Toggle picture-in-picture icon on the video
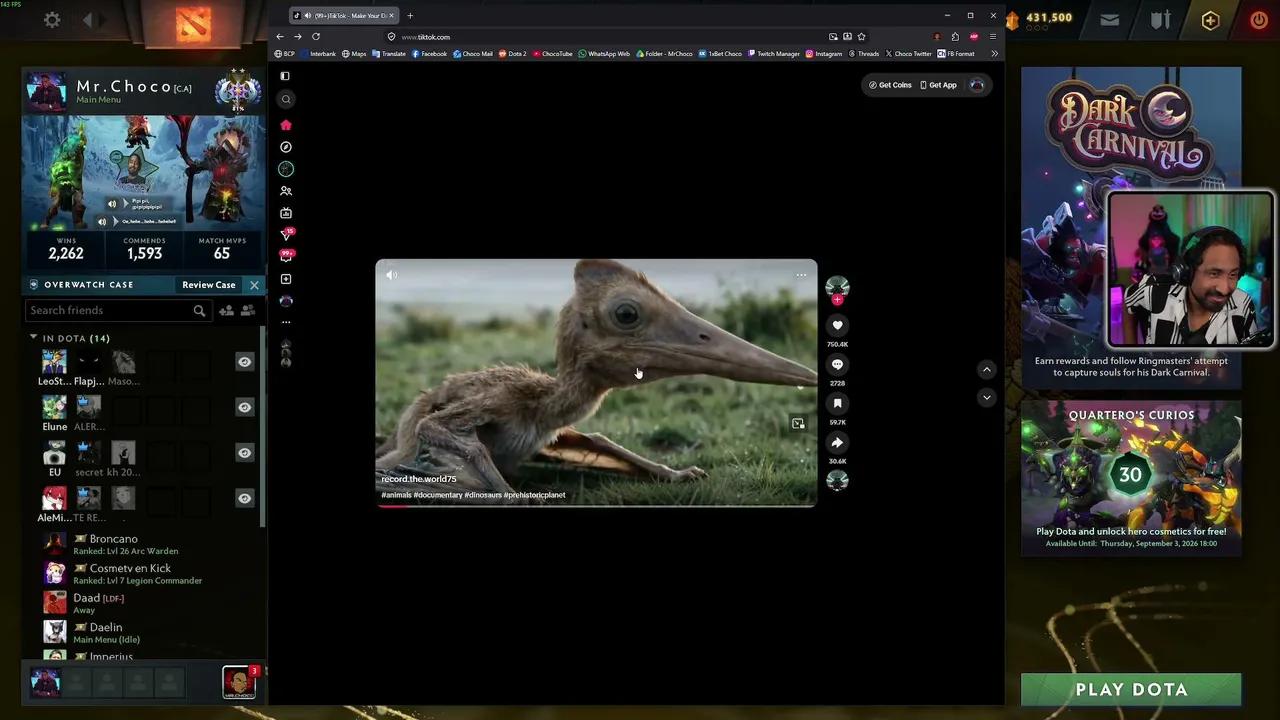This screenshot has width=1280, height=720. click(798, 424)
